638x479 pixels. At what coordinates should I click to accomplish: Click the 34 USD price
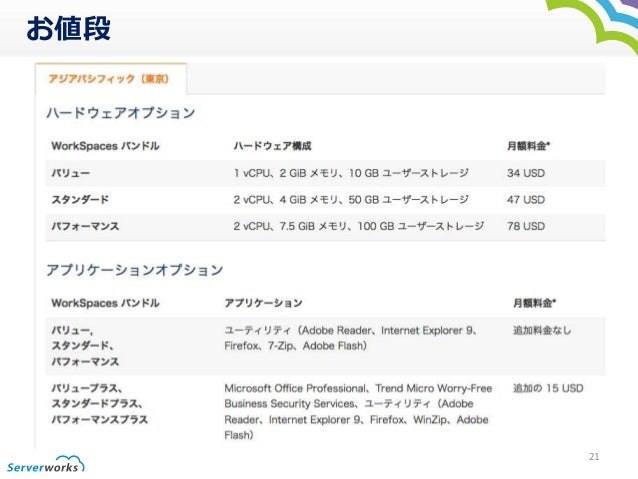[526, 173]
